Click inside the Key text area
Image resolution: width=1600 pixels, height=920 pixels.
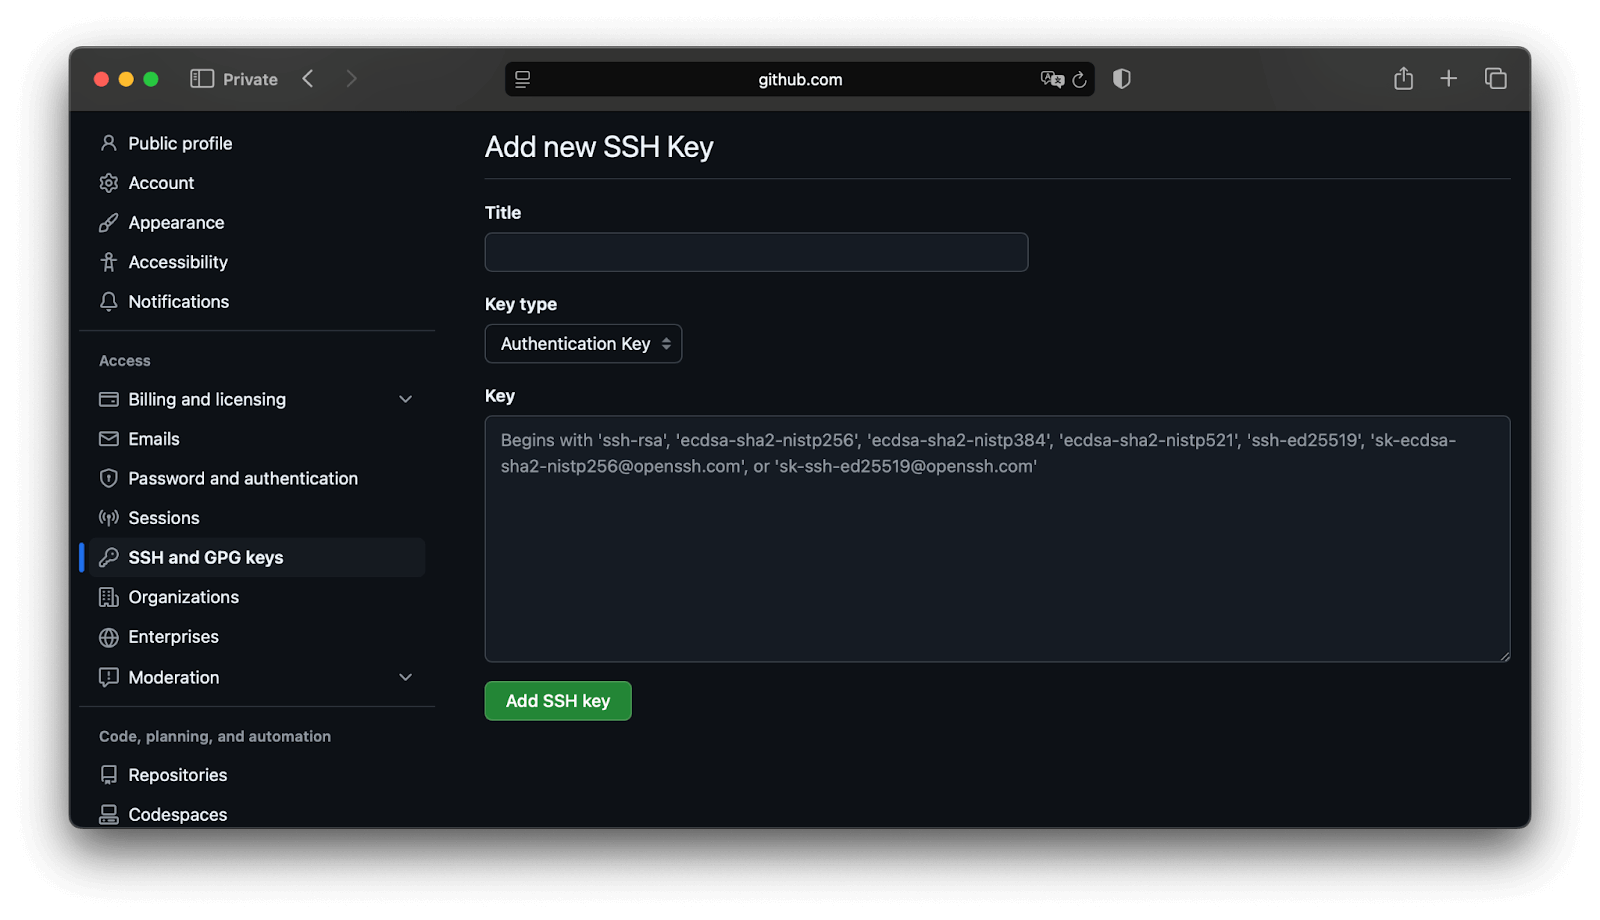(x=996, y=560)
